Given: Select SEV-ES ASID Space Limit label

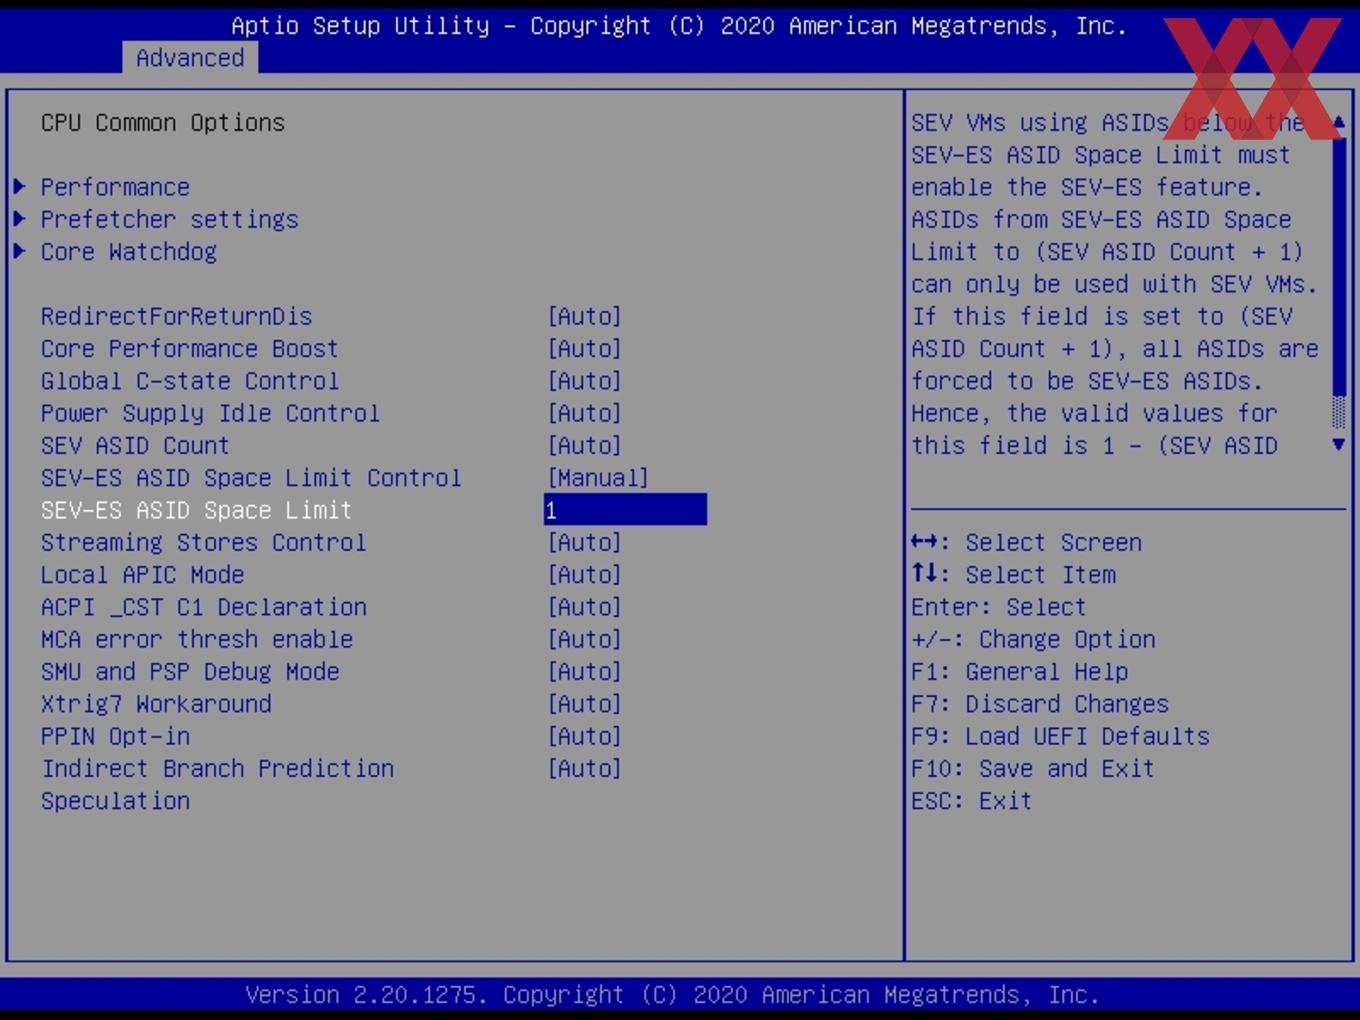Looking at the screenshot, I should pyautogui.click(x=196, y=510).
